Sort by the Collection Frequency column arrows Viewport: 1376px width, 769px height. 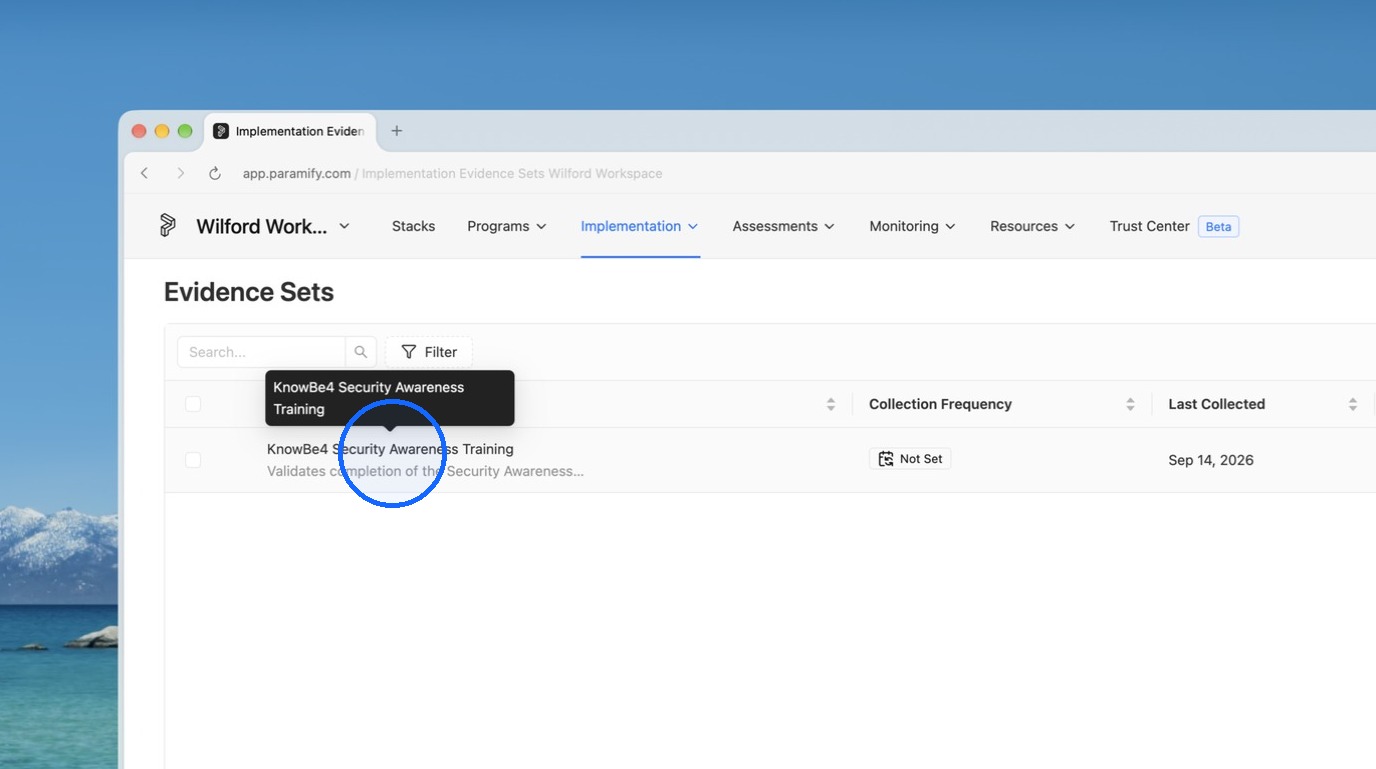1130,404
